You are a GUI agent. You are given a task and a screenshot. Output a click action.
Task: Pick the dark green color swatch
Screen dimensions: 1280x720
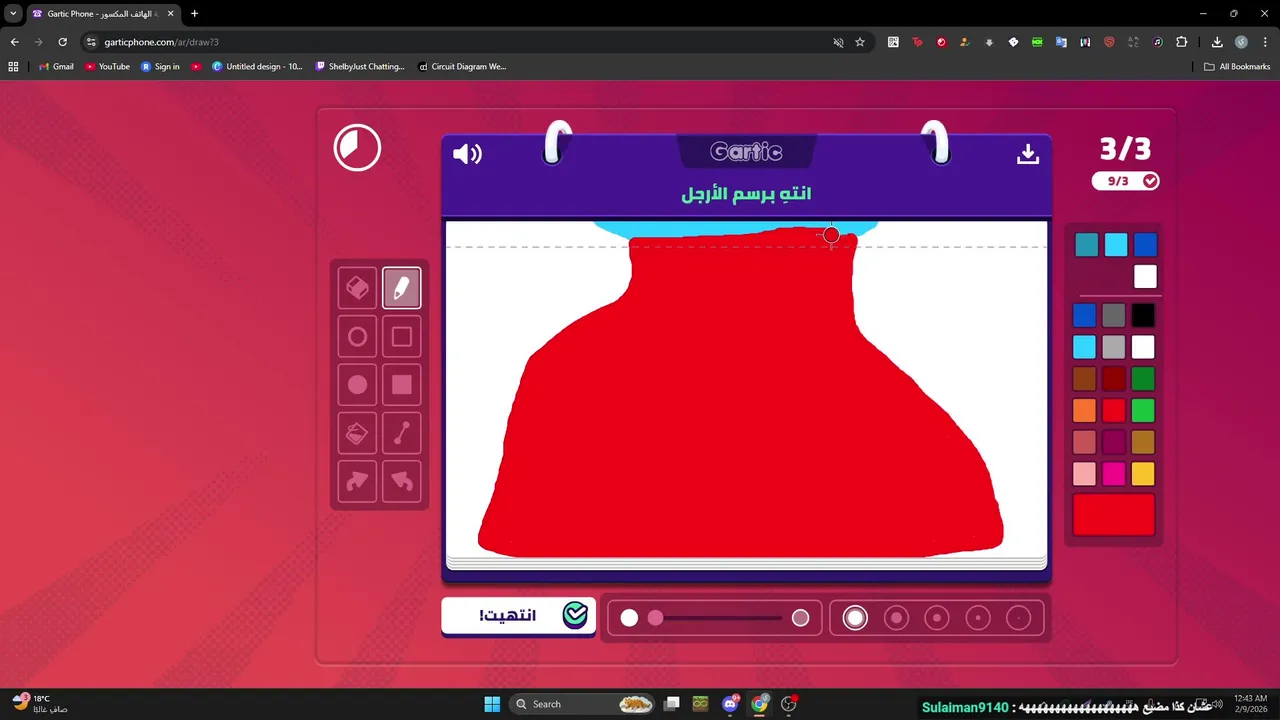pos(1143,379)
